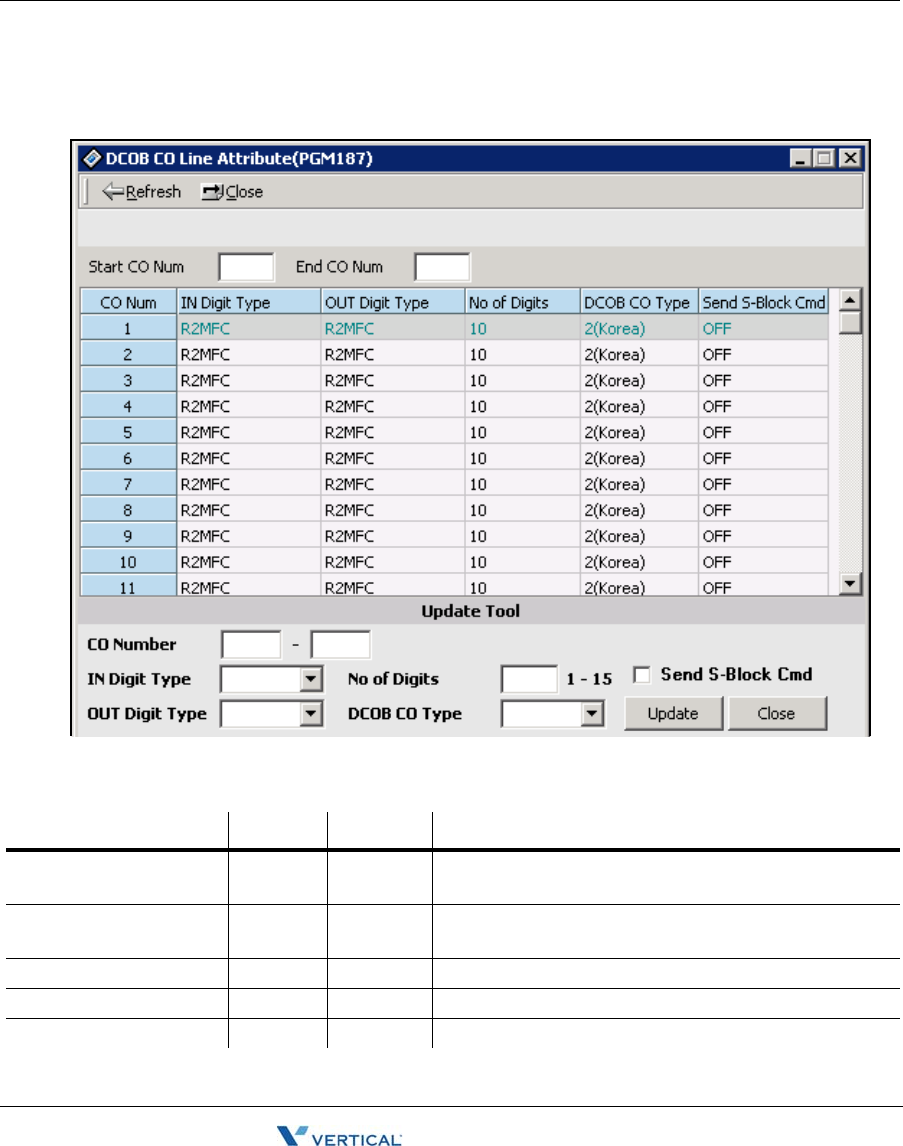Select row header for CO Num 5

click(x=129, y=432)
